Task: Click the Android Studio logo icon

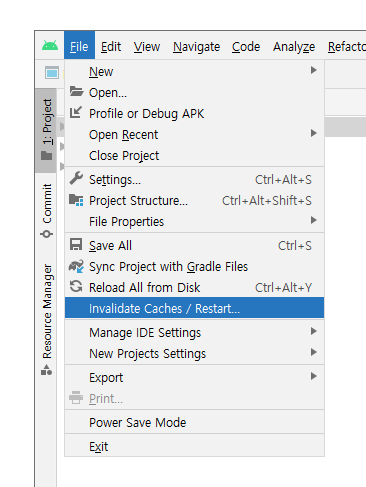Action: (x=50, y=45)
